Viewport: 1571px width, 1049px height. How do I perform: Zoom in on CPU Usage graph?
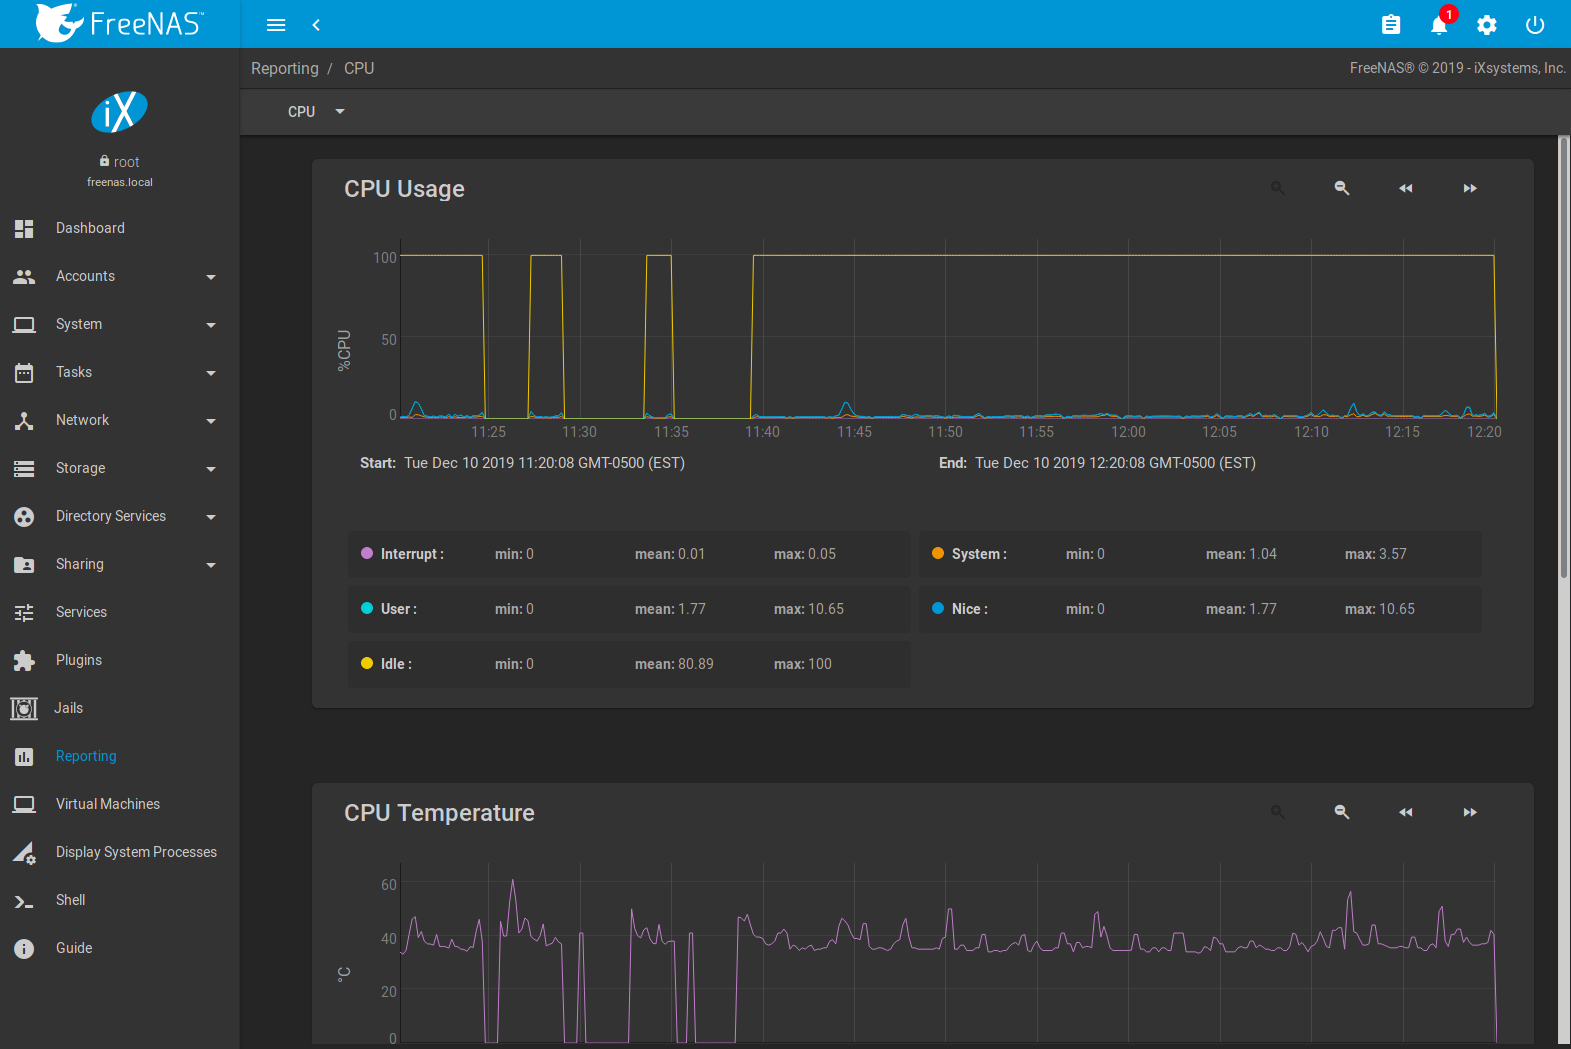click(x=1278, y=188)
